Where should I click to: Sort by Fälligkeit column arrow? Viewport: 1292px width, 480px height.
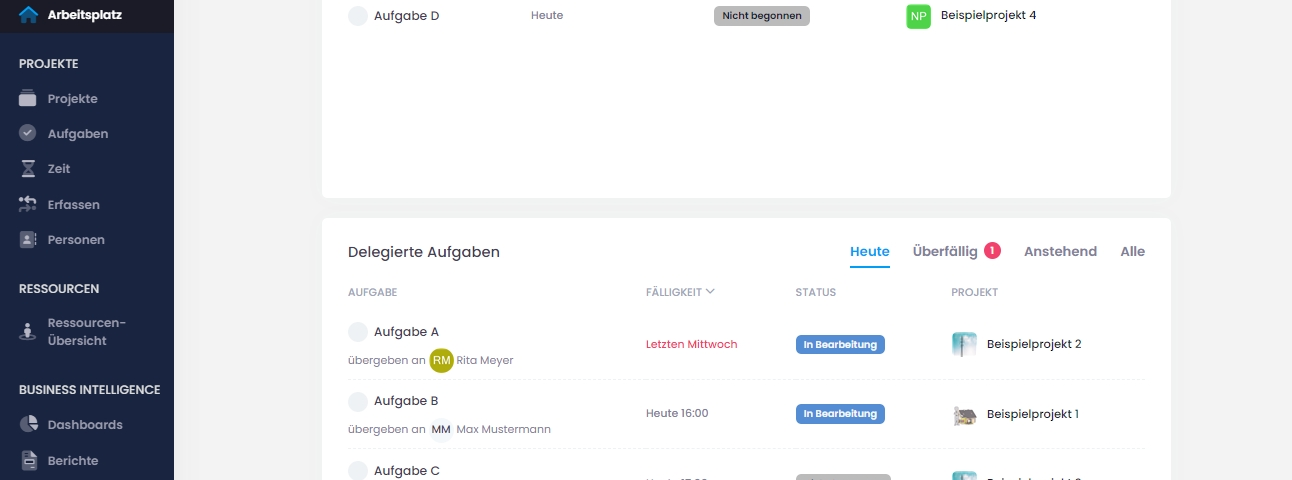[x=710, y=292]
